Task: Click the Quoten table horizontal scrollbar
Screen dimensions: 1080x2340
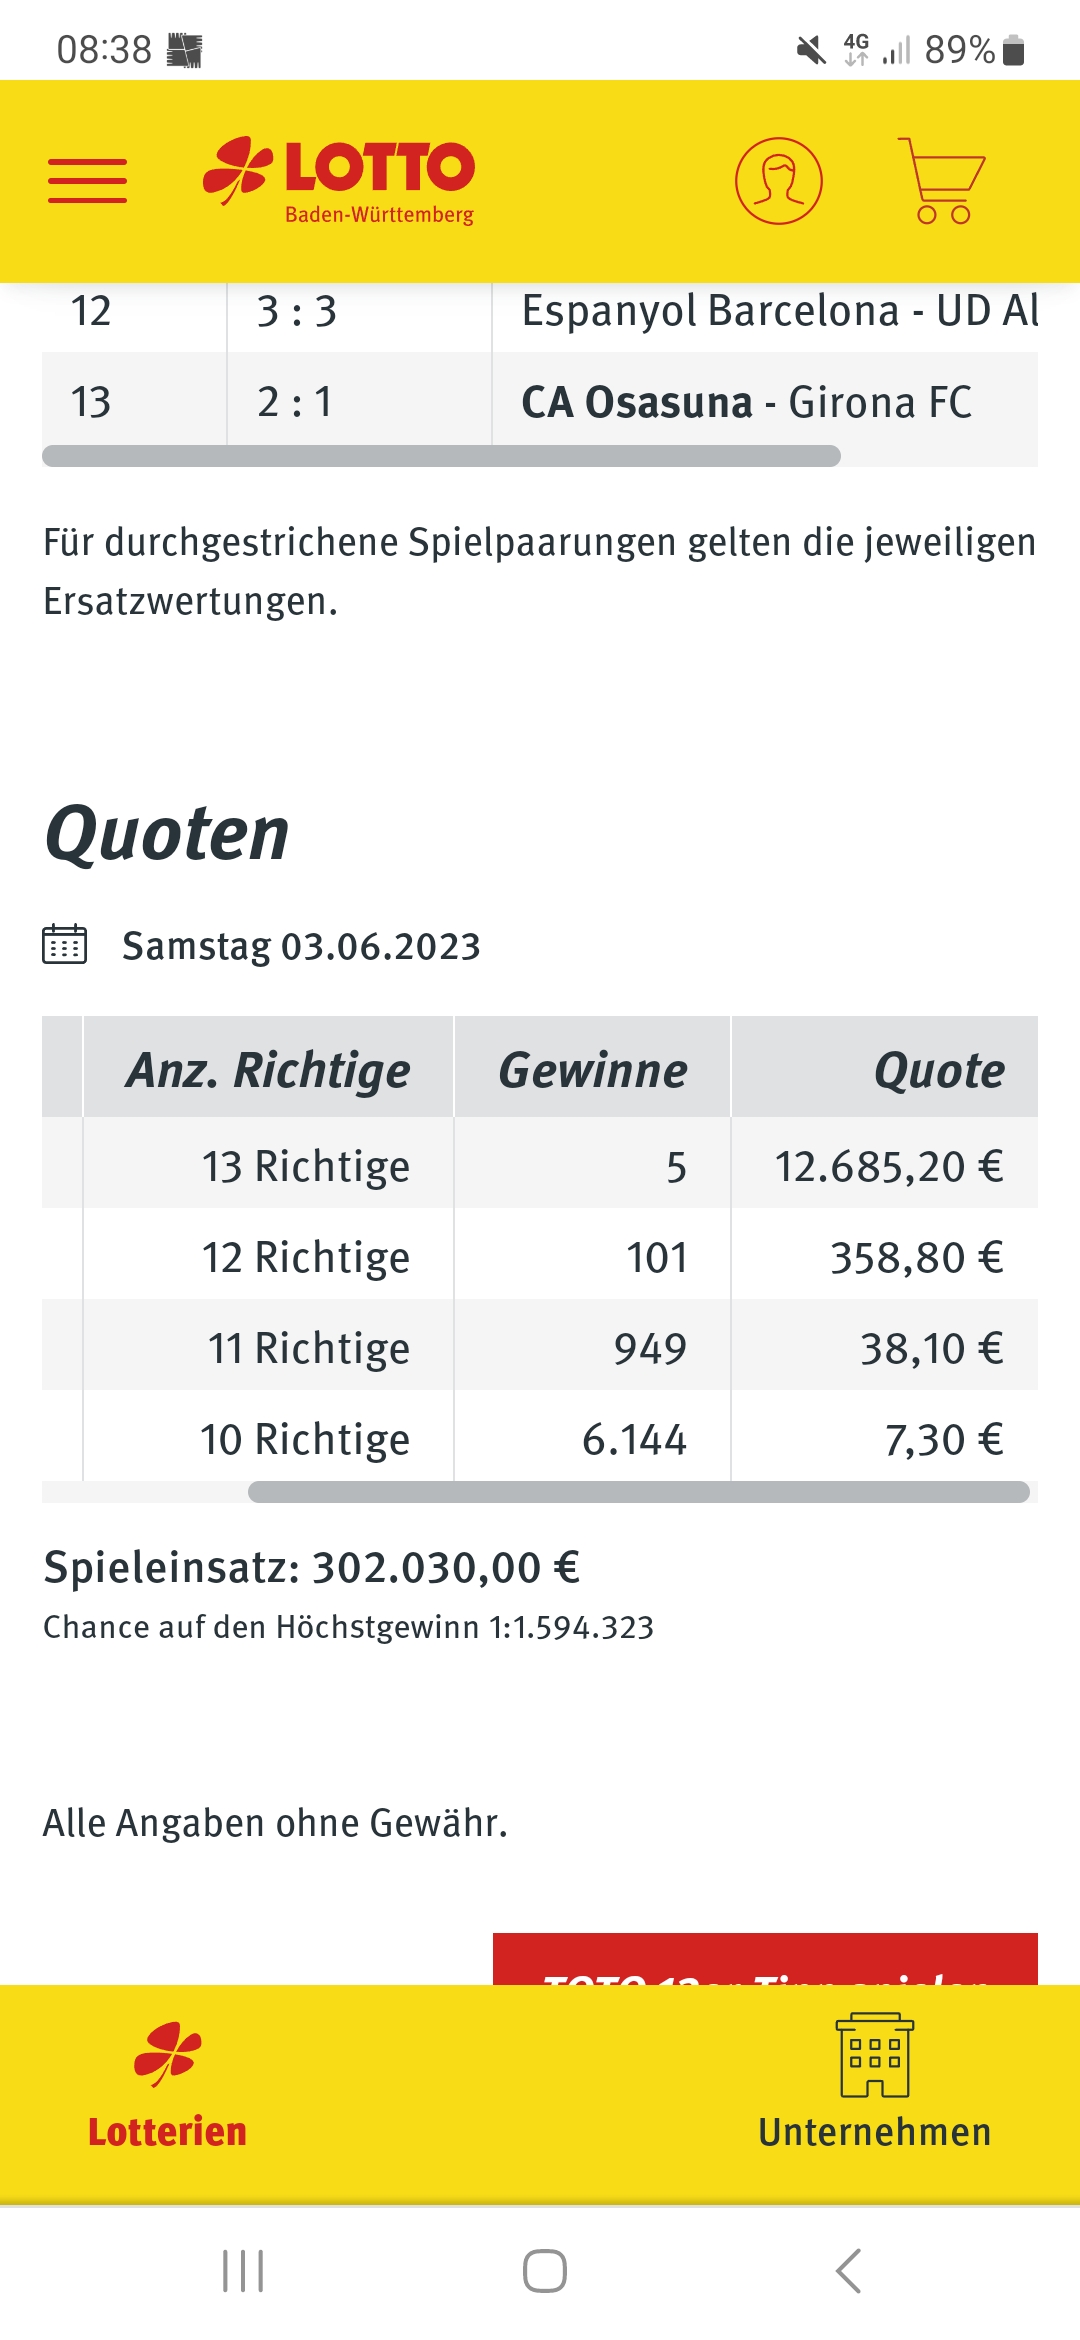Action: point(639,1492)
